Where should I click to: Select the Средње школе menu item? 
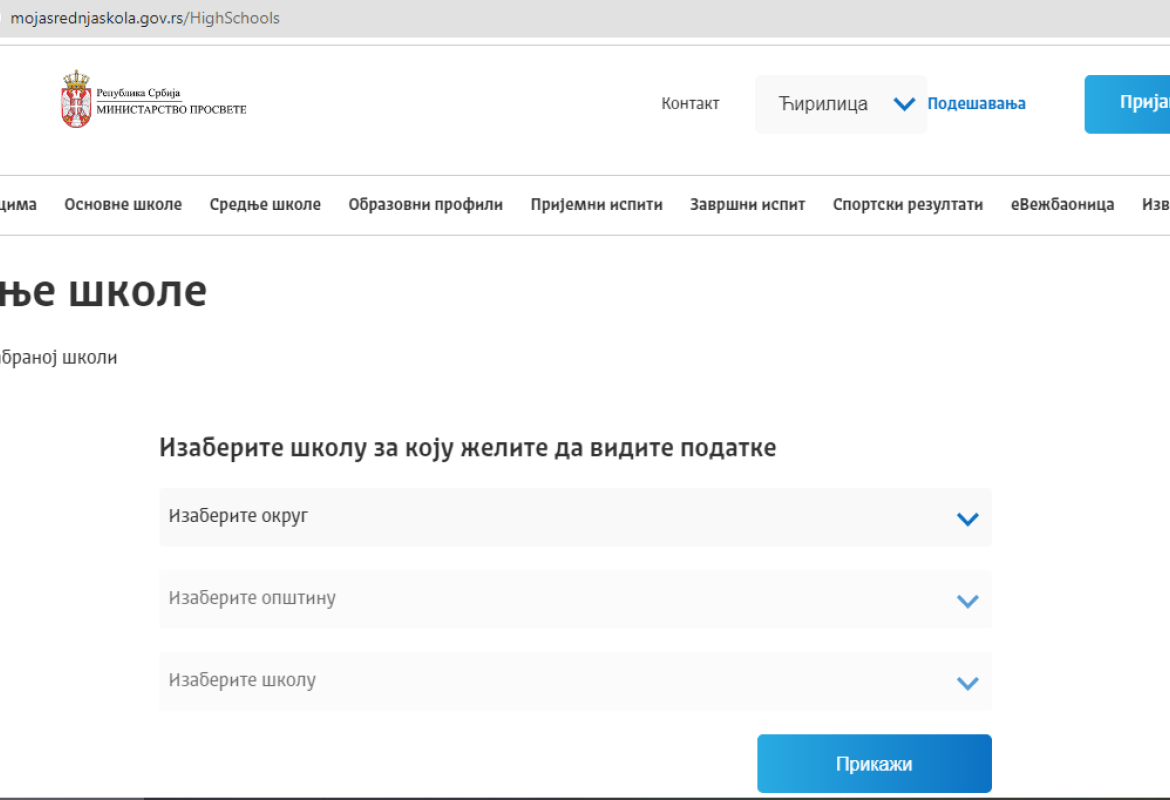(265, 204)
